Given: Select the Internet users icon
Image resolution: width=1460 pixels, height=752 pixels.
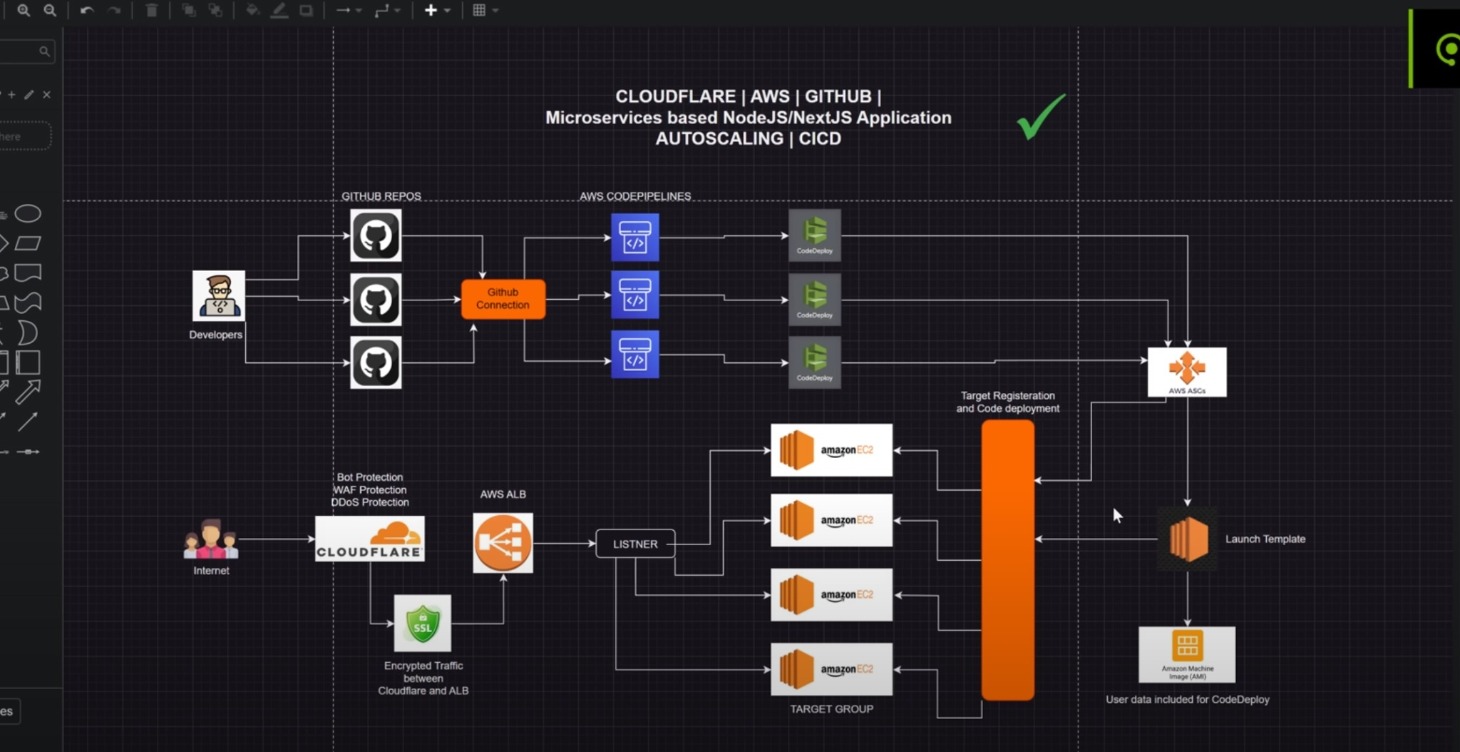Looking at the screenshot, I should [x=210, y=539].
